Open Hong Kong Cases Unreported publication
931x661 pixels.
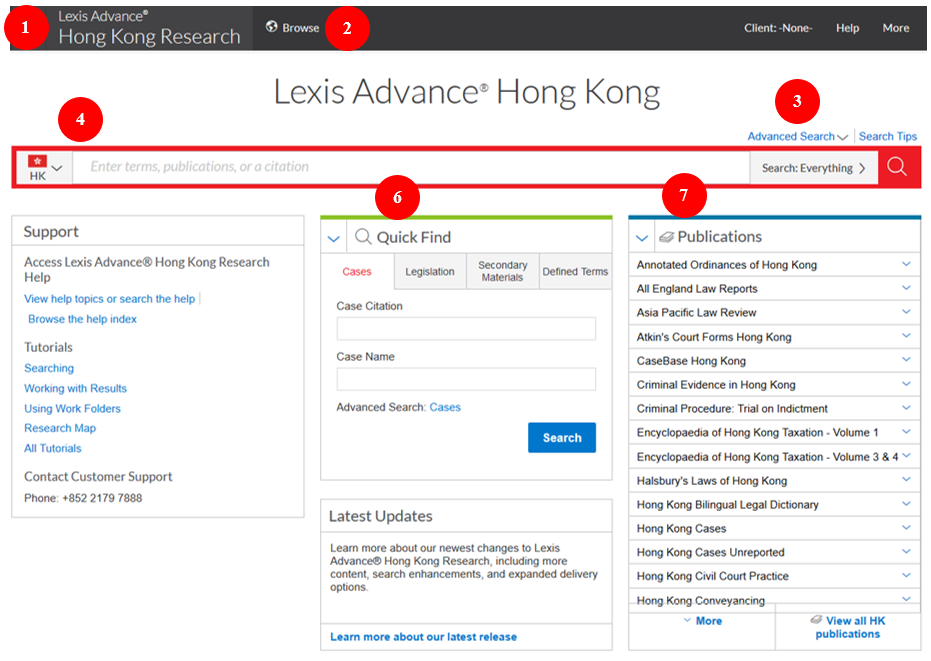[711, 552]
